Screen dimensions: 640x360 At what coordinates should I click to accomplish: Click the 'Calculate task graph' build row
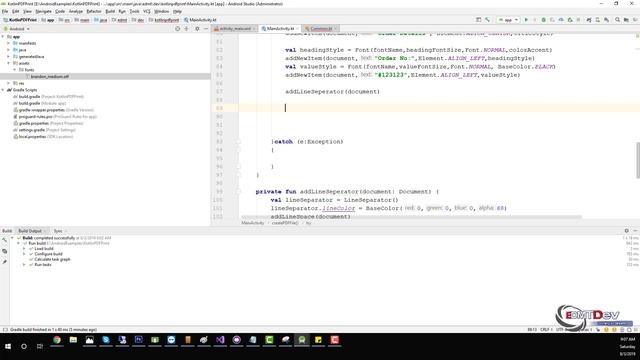pyautogui.click(x=52, y=259)
